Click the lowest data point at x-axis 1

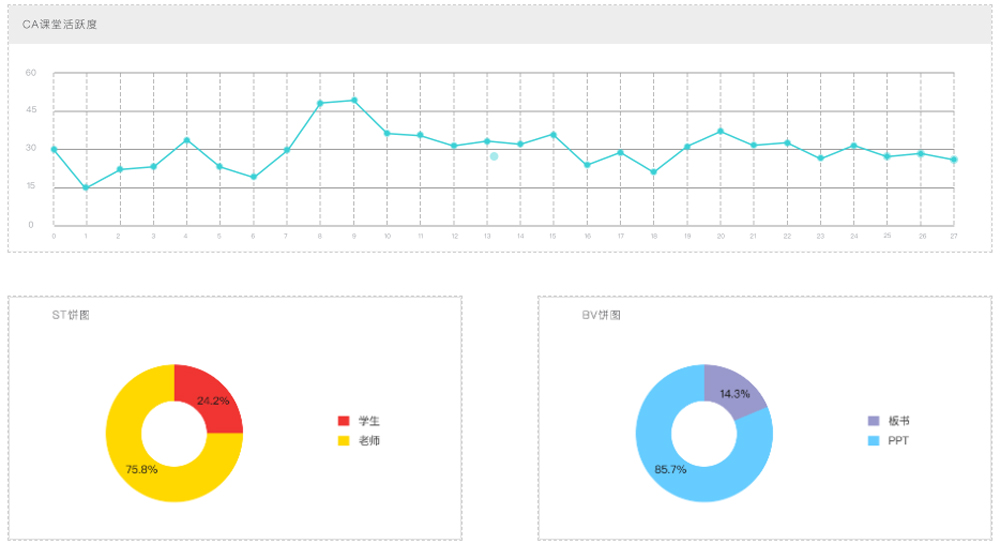pyautogui.click(x=86, y=188)
